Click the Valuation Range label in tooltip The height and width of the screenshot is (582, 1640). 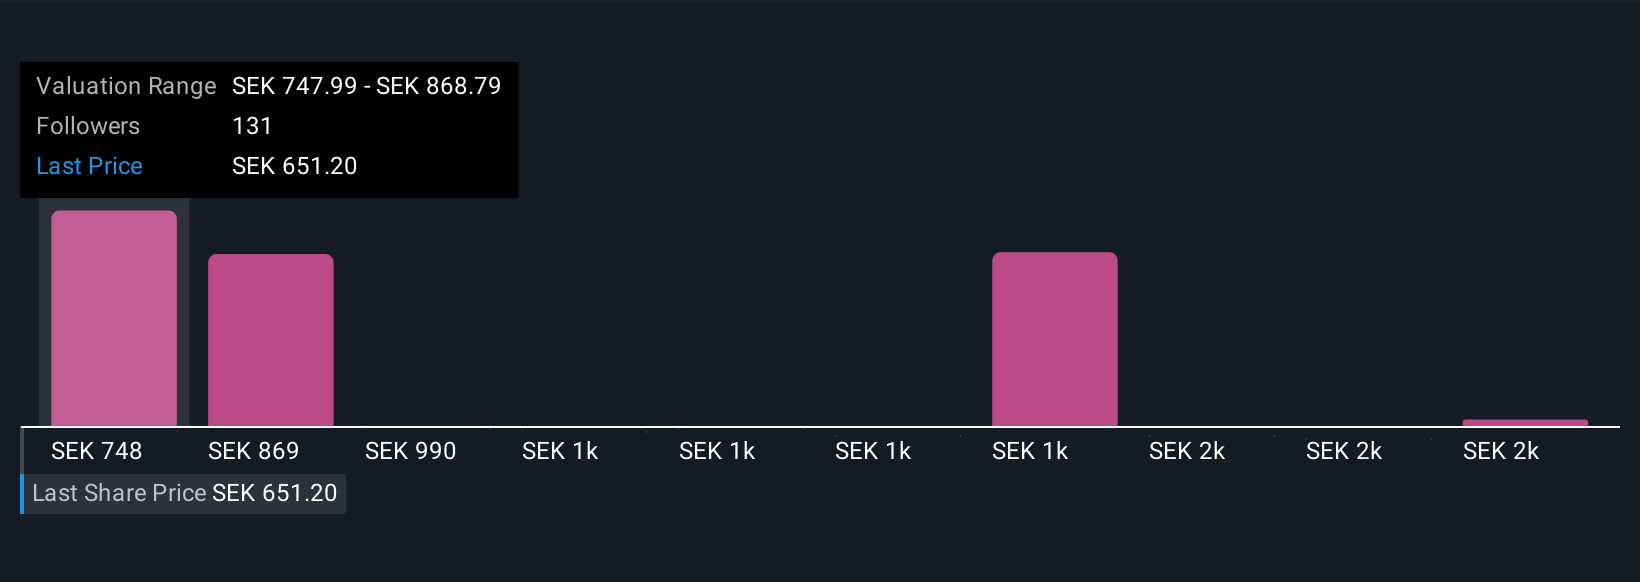click(x=126, y=86)
